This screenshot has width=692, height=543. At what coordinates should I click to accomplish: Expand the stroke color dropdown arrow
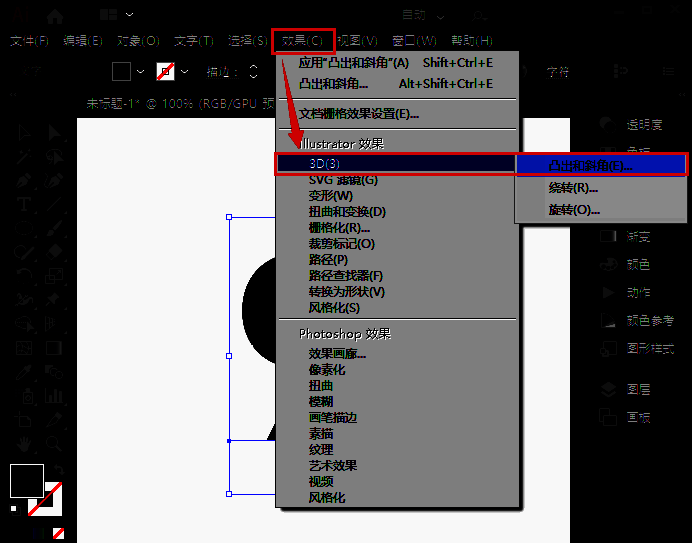[x=186, y=72]
